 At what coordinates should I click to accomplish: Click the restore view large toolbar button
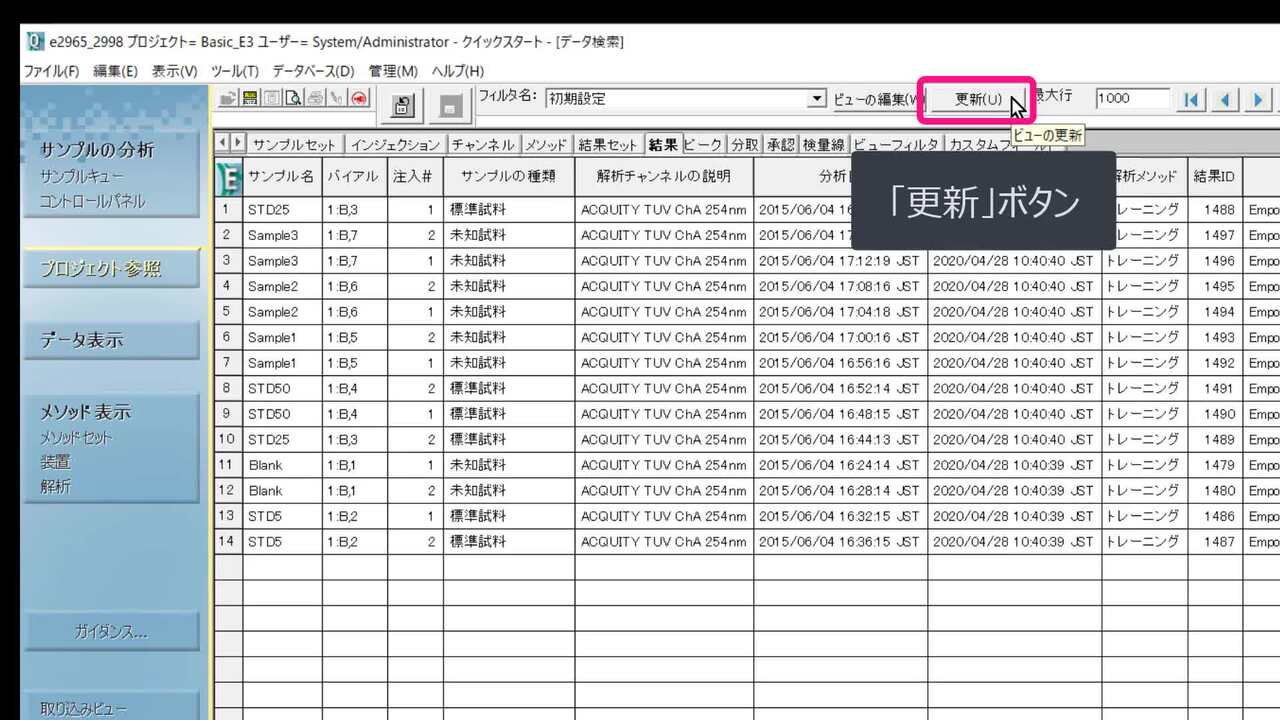point(403,106)
